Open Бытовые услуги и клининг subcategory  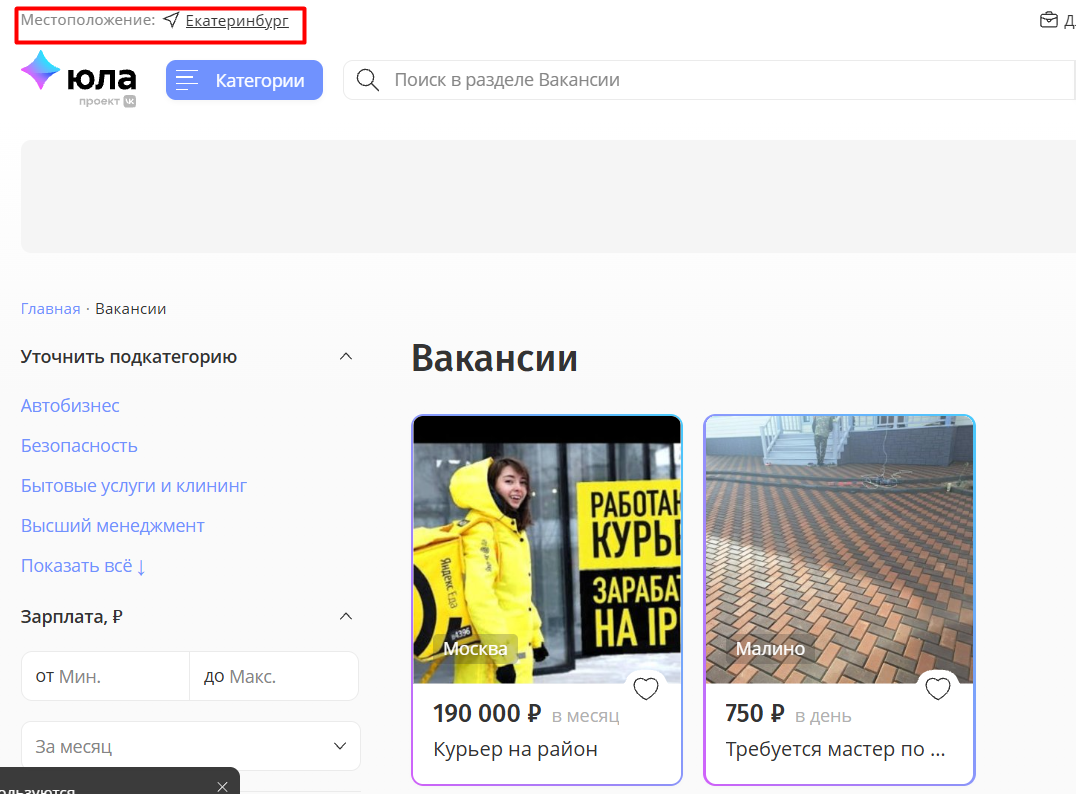[x=133, y=486]
